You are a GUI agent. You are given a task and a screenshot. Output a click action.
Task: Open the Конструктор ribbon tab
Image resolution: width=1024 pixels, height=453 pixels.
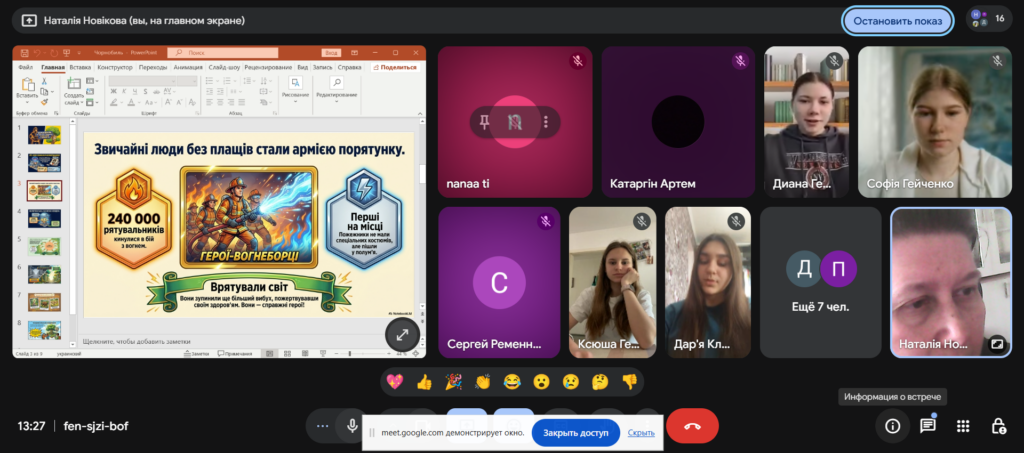[115, 67]
